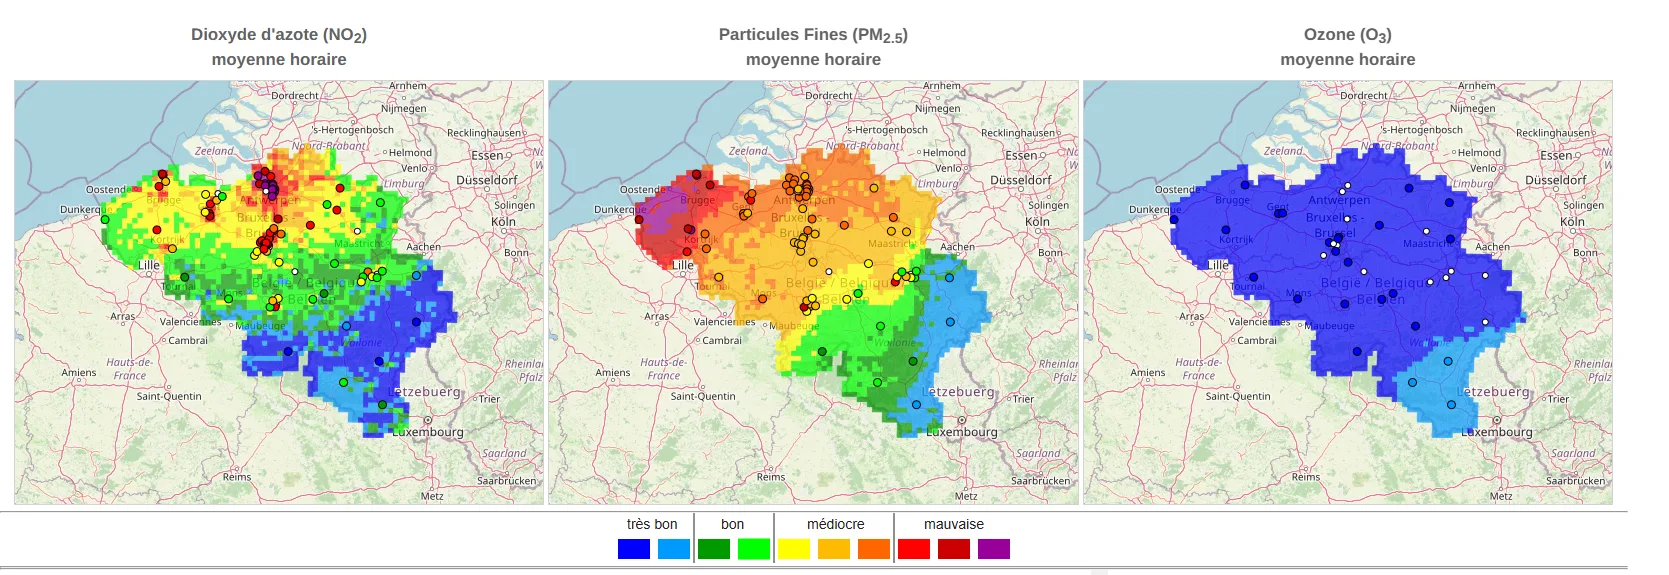Click the purple legend swatch
Viewport: 1669px width, 575px height.
point(993,549)
